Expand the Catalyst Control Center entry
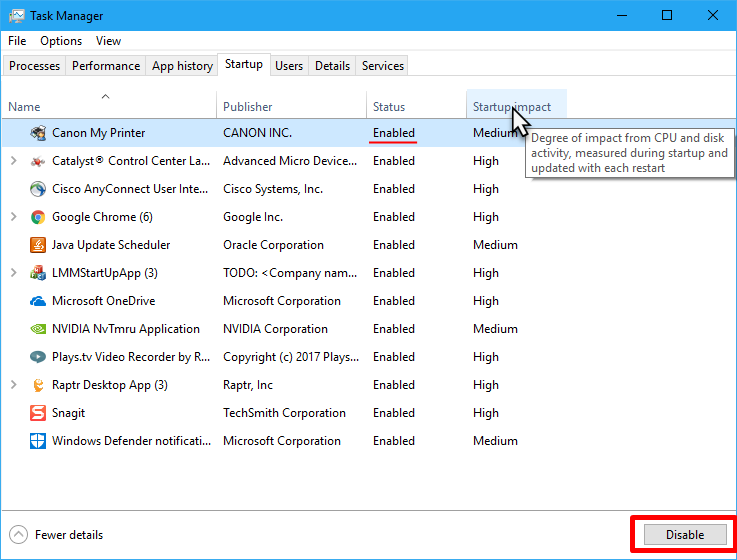This screenshot has width=737, height=560. [x=14, y=161]
